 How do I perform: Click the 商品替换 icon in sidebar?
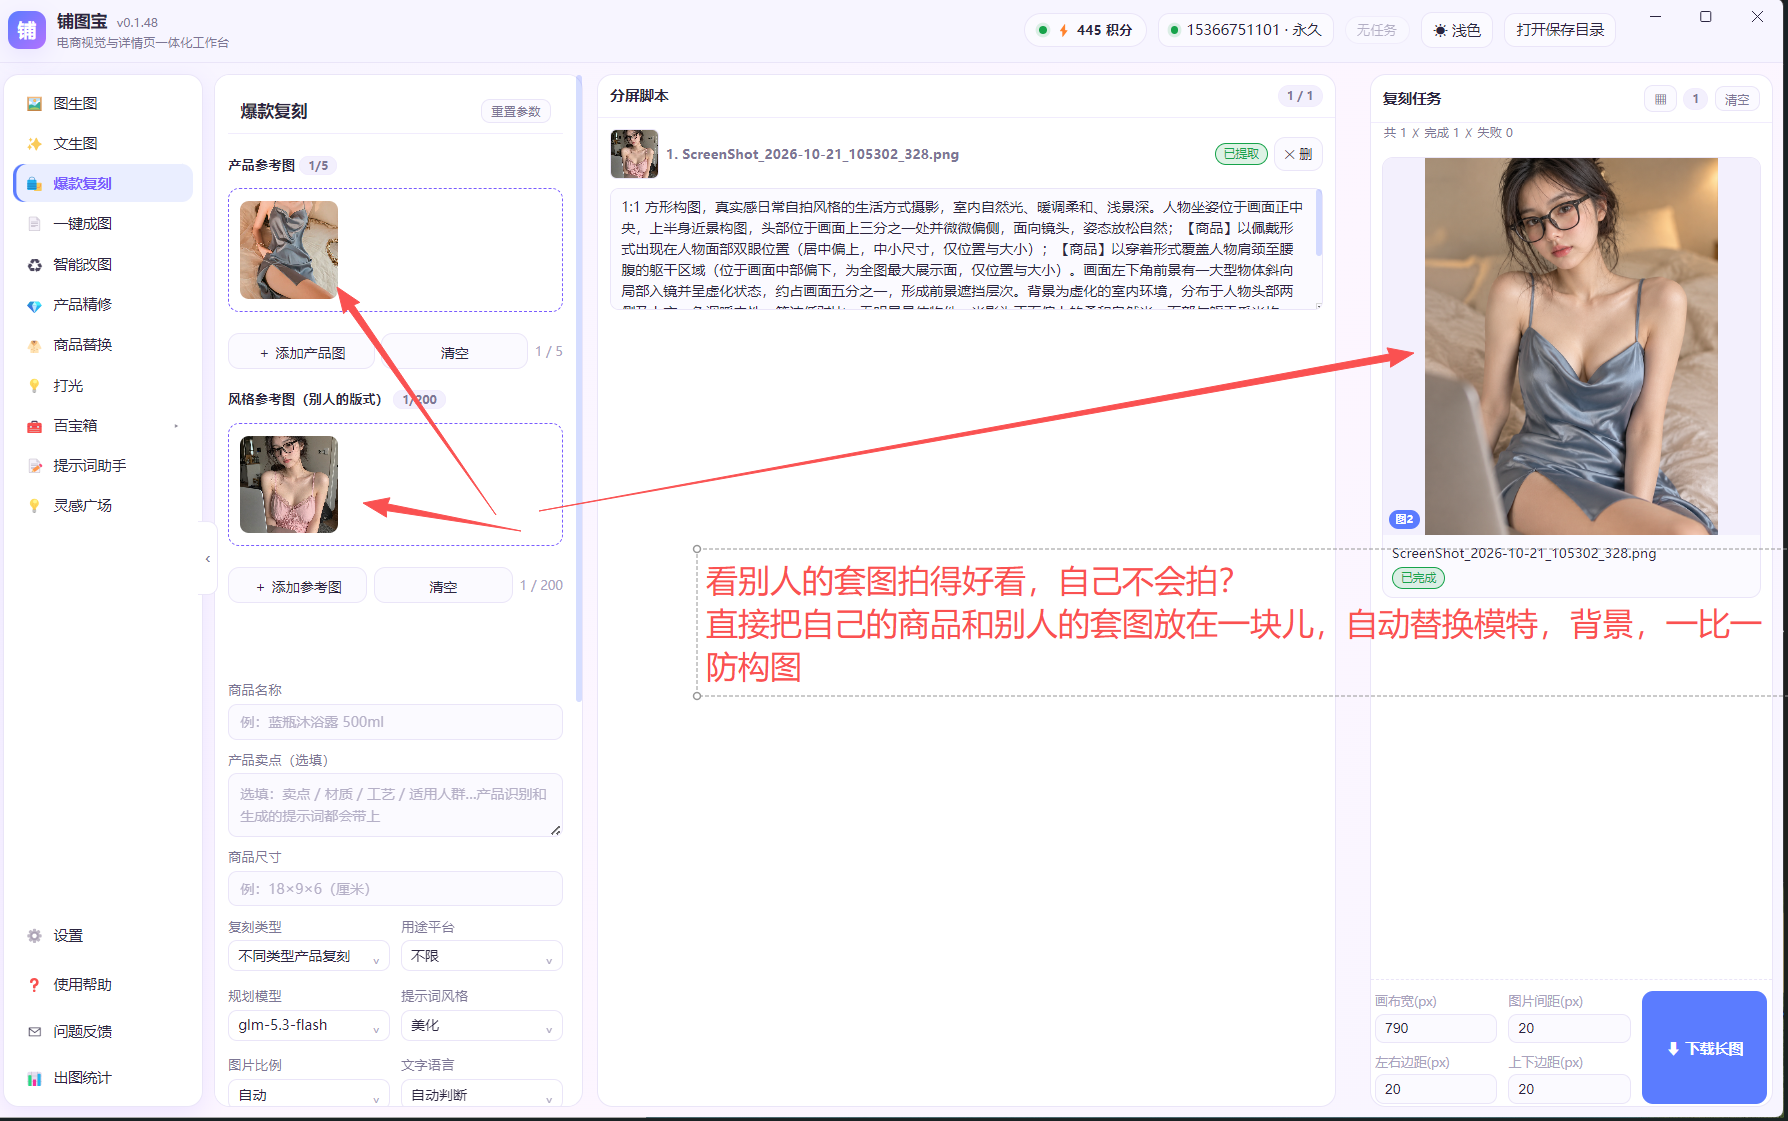(x=34, y=345)
